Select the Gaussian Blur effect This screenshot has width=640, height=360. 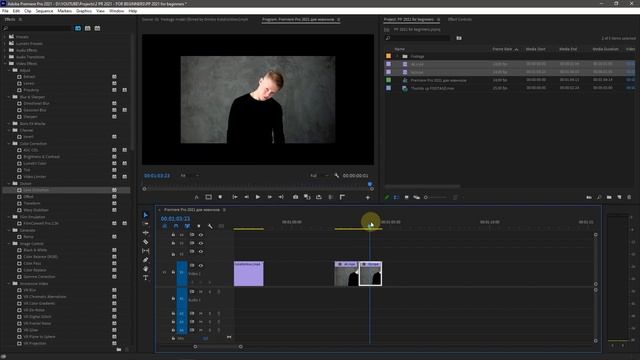[x=35, y=110]
